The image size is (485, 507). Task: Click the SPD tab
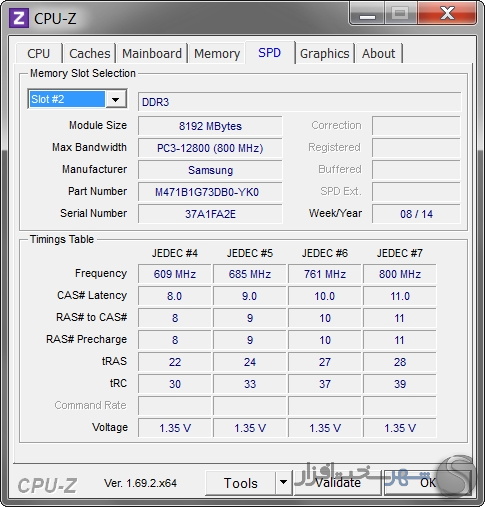point(270,52)
